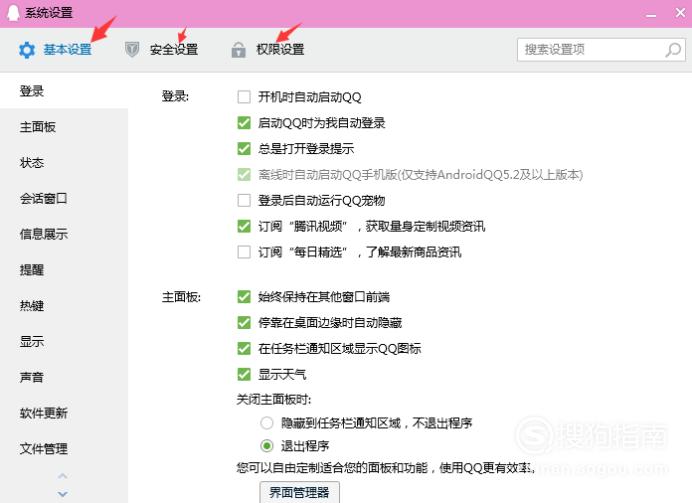Go to 热键 in the sidebar
Screen dimensions: 692x503
coord(64,306)
